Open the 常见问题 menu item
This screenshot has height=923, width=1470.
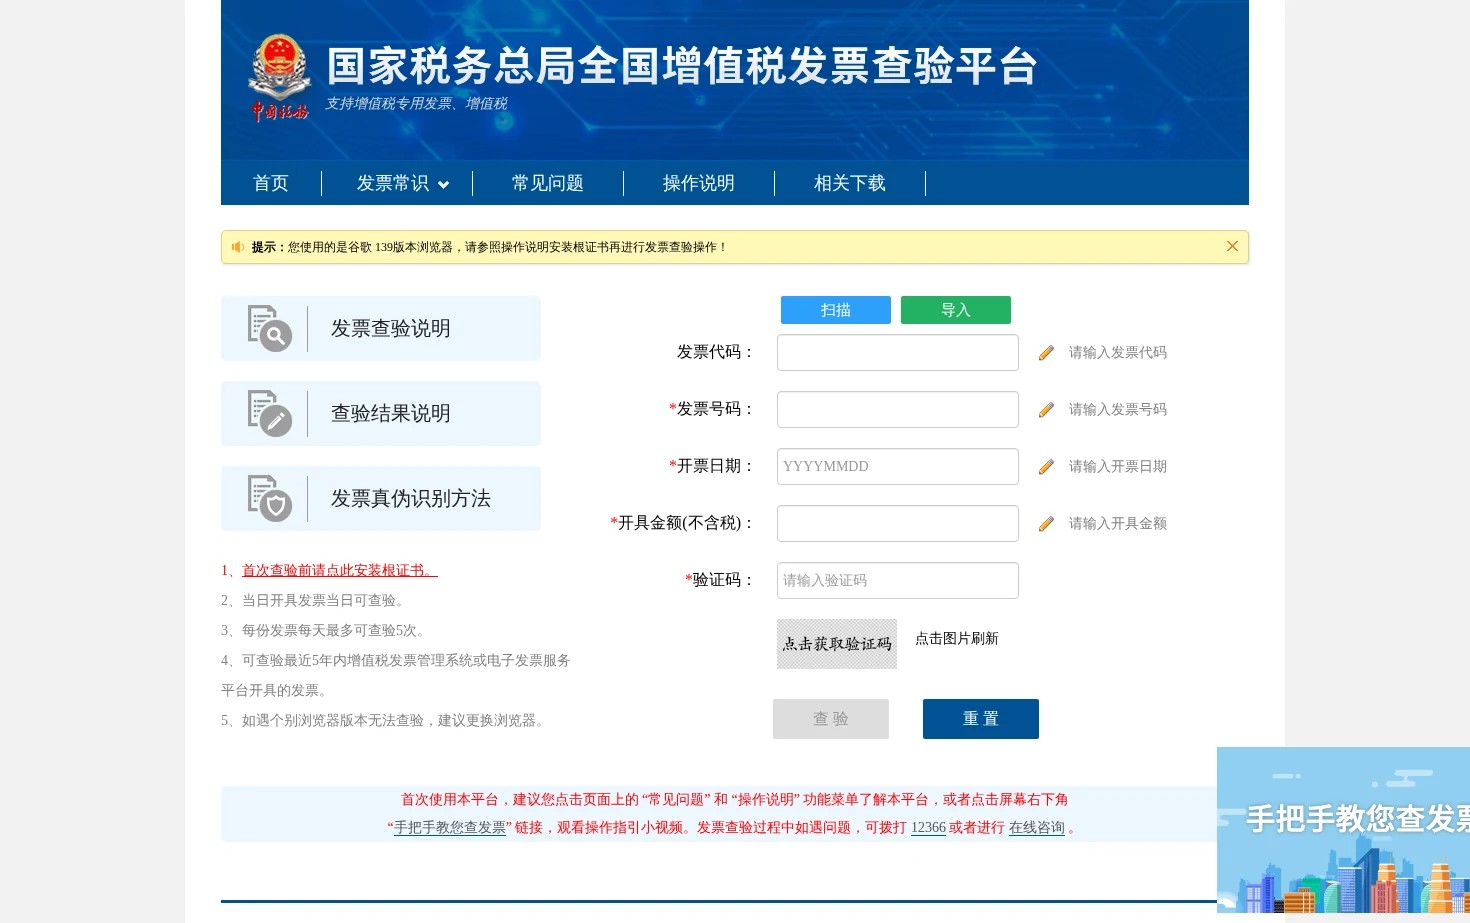[x=548, y=183]
